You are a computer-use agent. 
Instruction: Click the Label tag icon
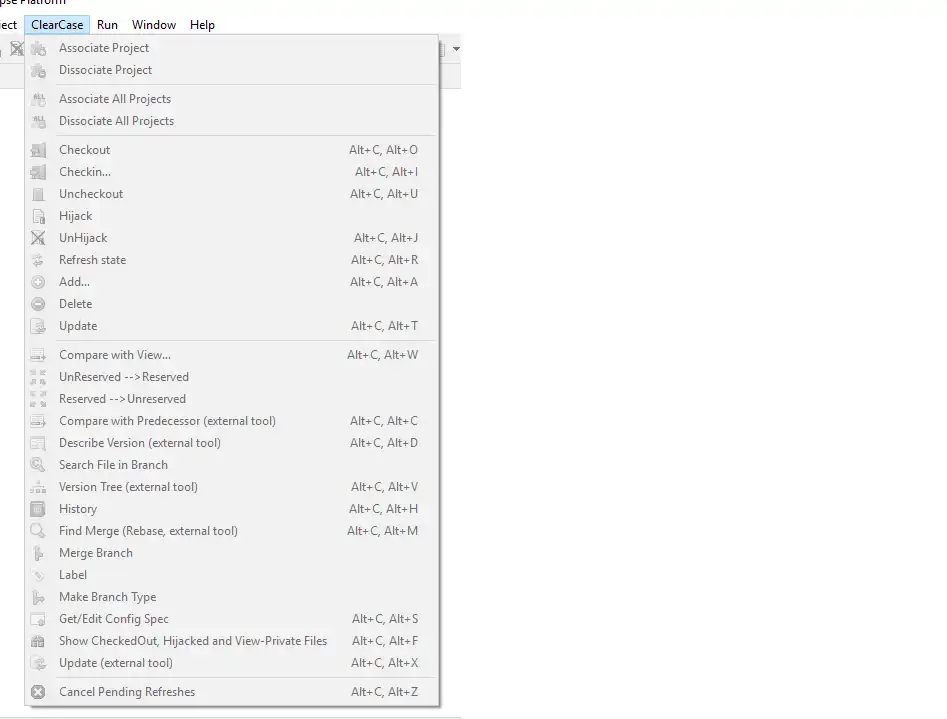[38, 575]
